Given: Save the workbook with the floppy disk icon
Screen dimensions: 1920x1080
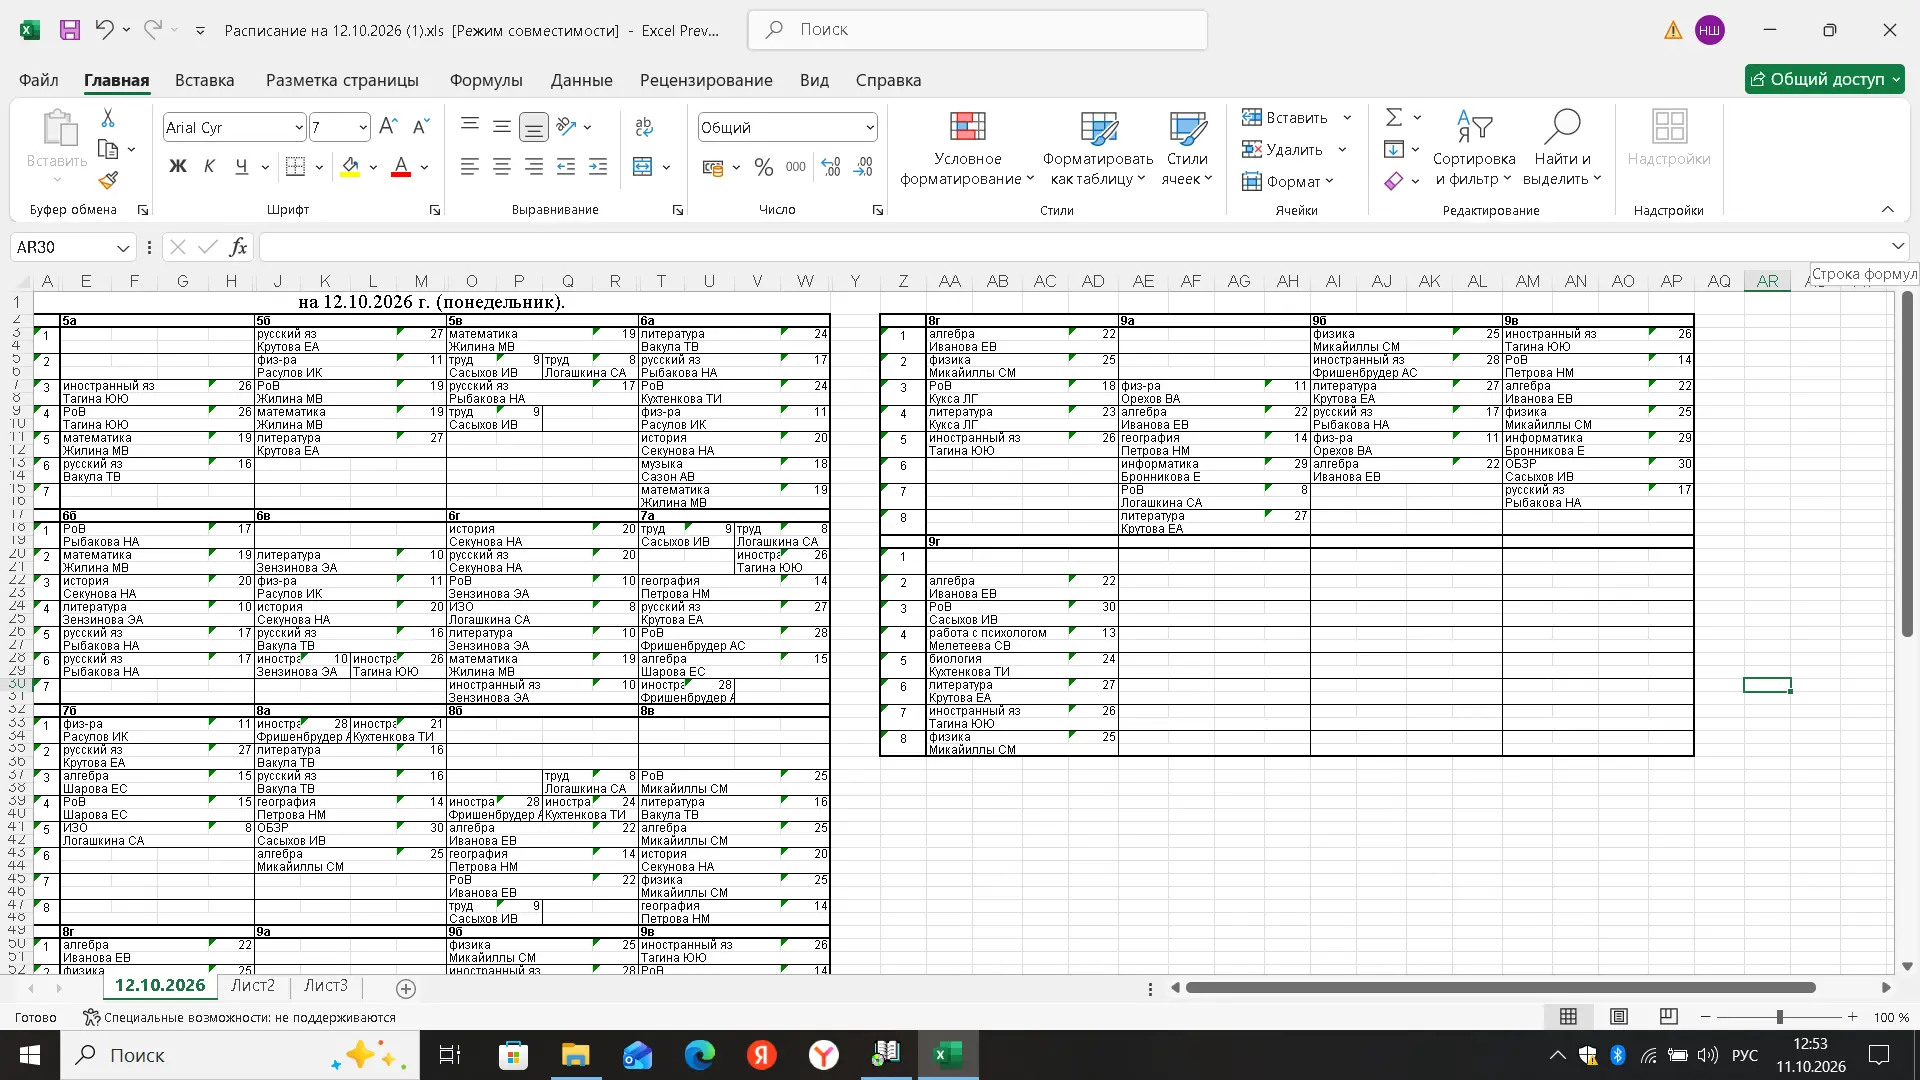Looking at the screenshot, I should tap(70, 30).
